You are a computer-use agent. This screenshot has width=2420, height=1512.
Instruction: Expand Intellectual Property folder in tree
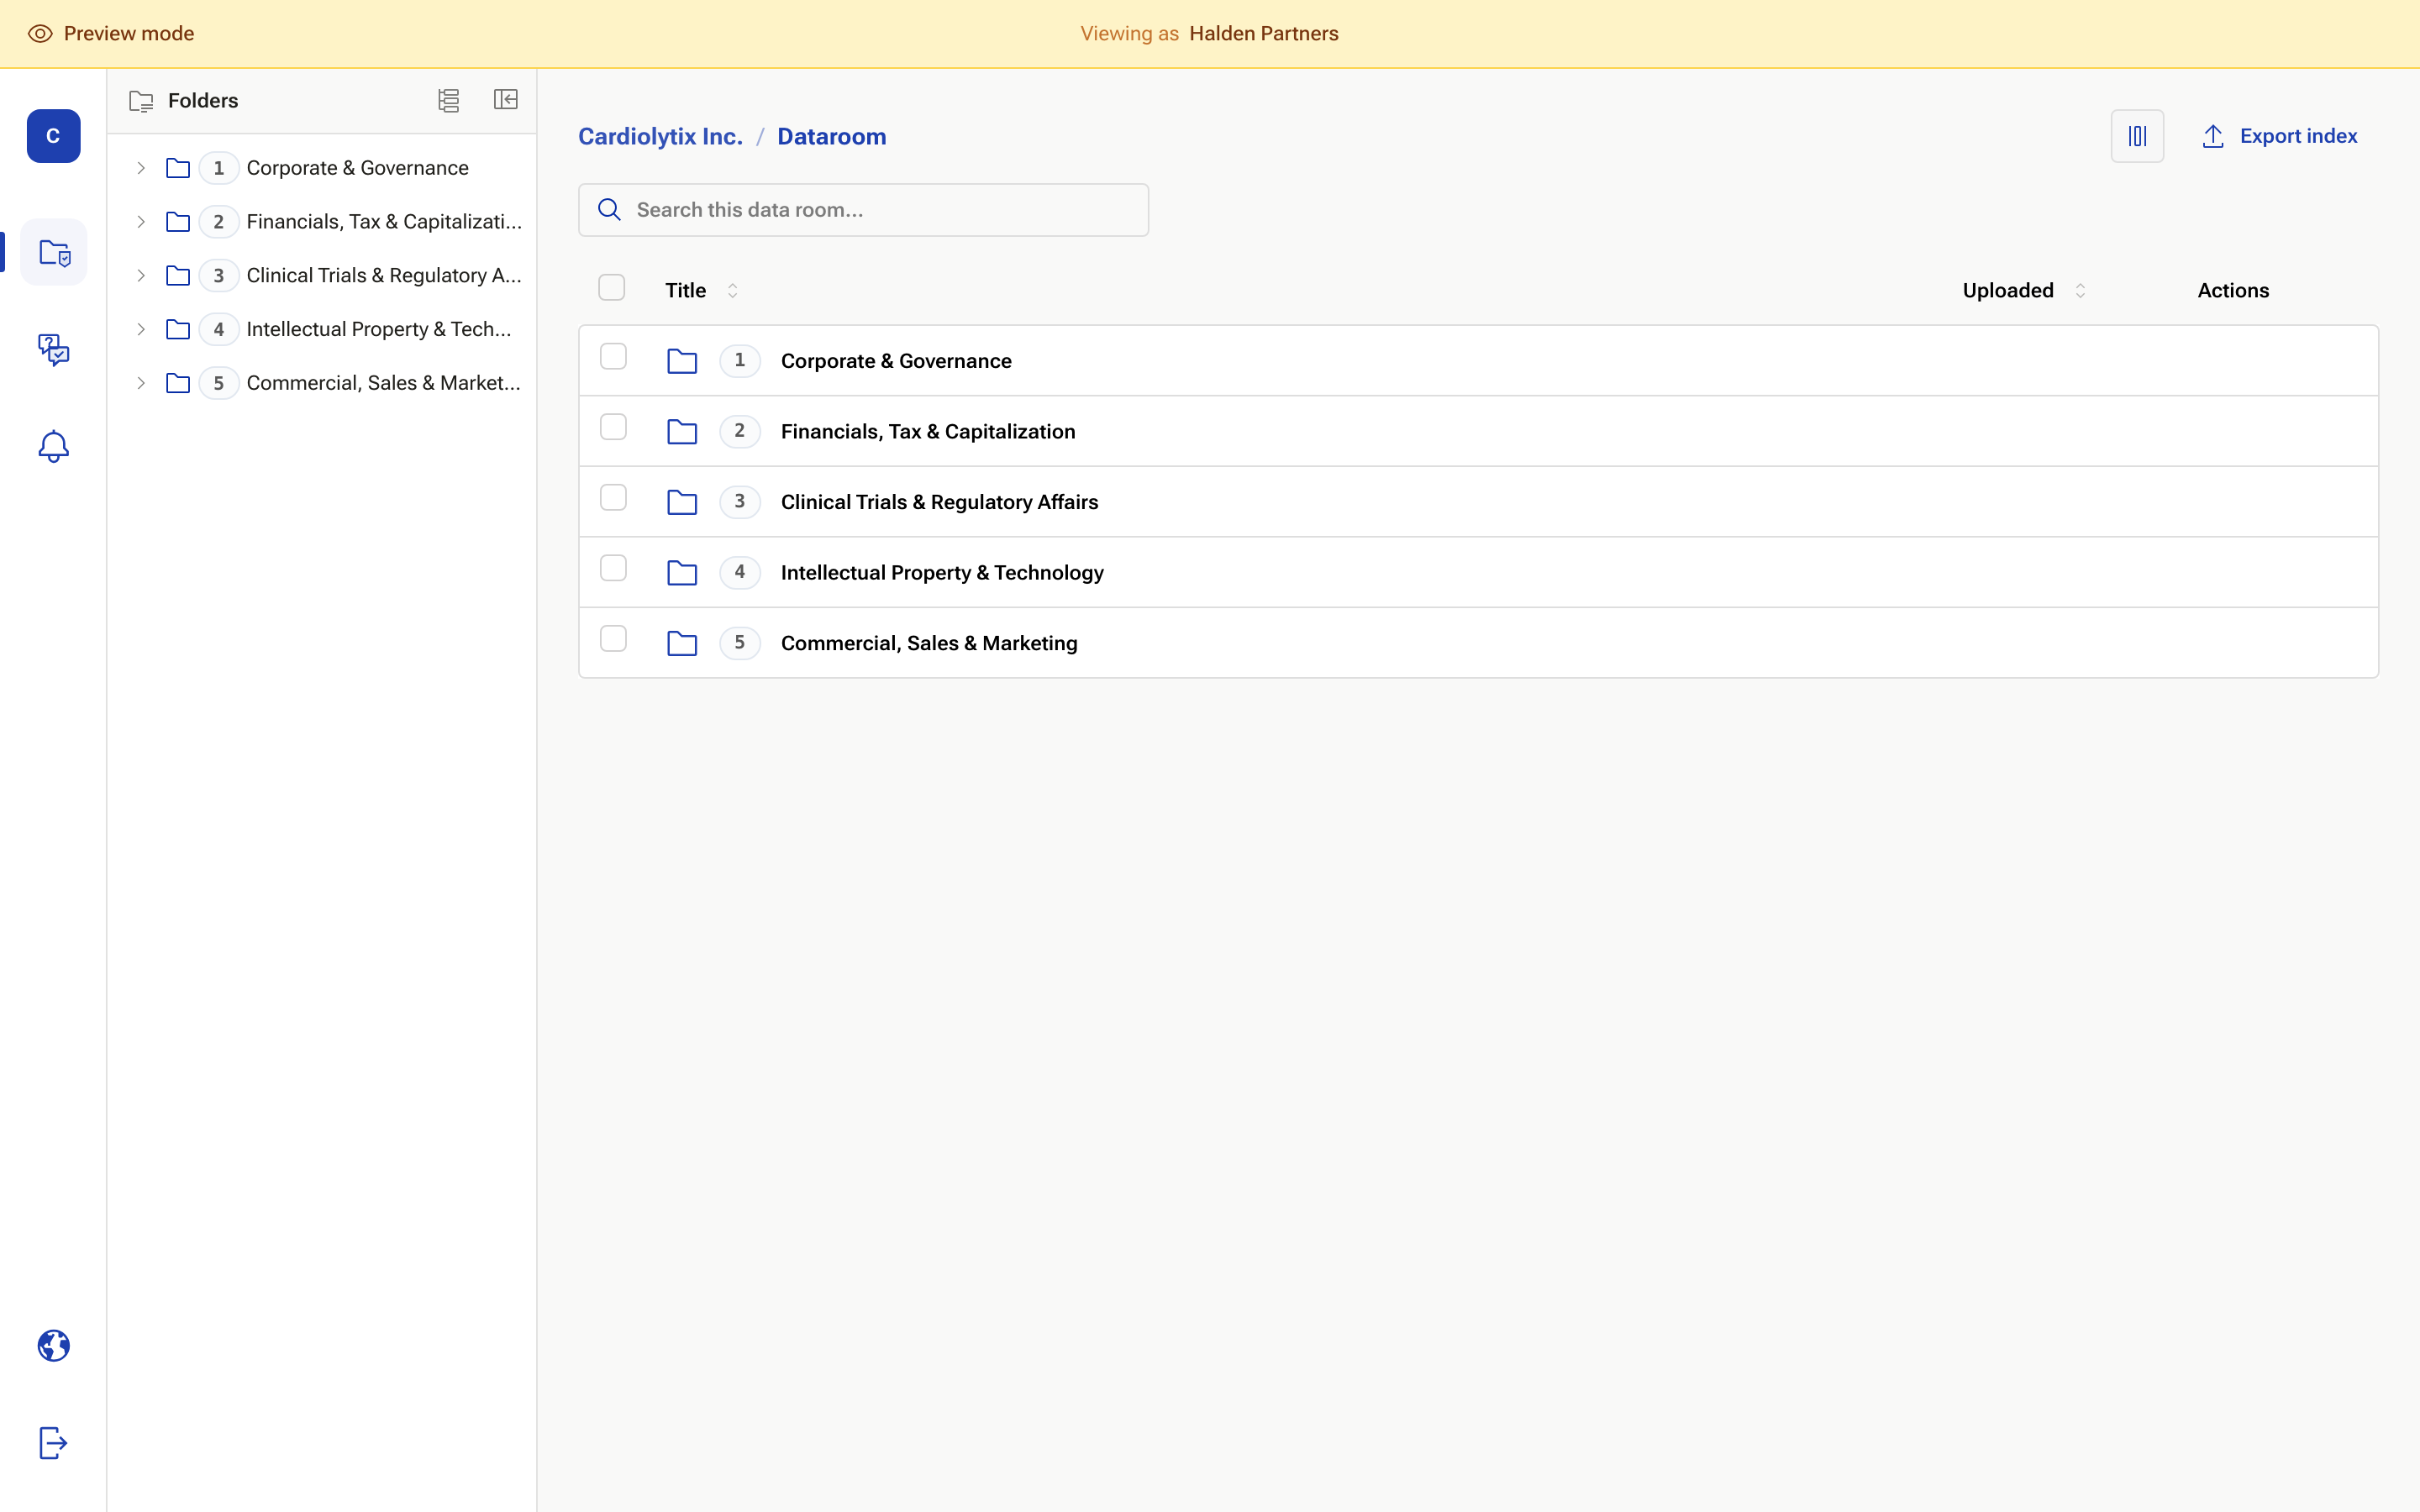141,330
